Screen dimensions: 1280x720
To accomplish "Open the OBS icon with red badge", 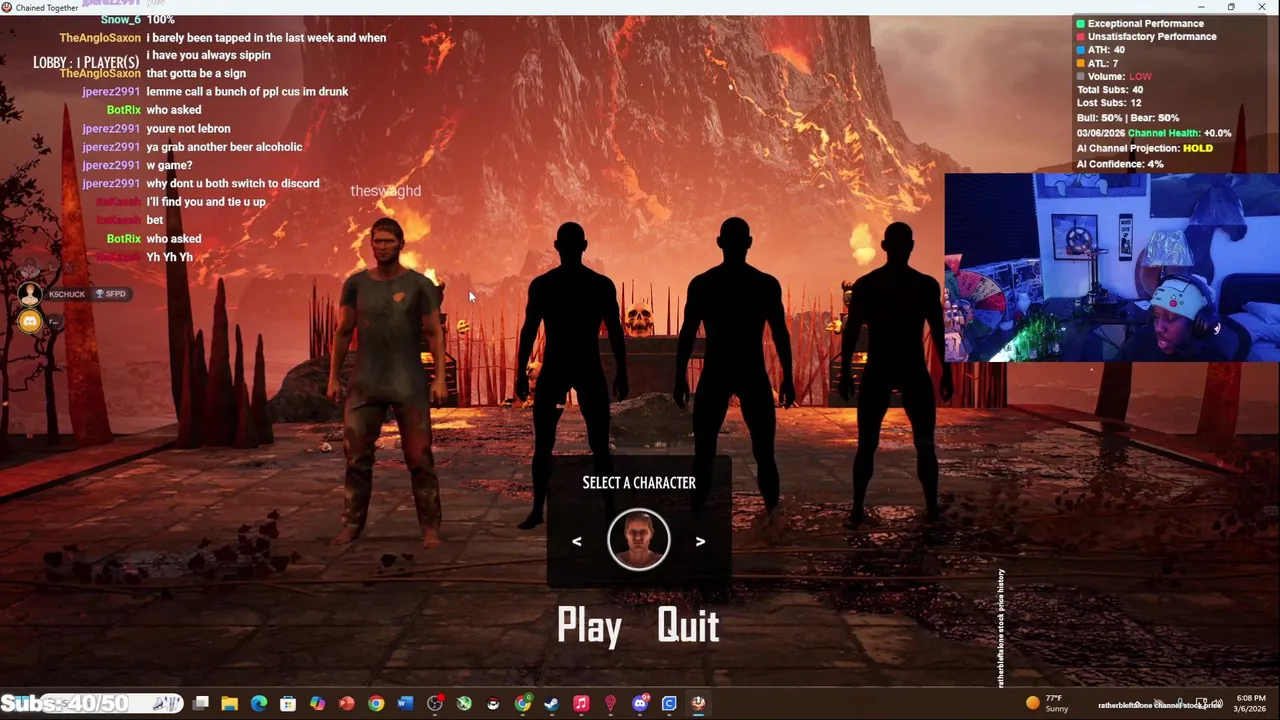I will pos(435,704).
